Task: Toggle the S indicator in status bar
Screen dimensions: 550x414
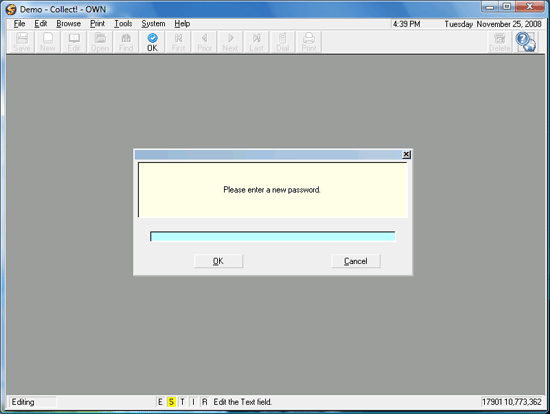Action: 171,402
